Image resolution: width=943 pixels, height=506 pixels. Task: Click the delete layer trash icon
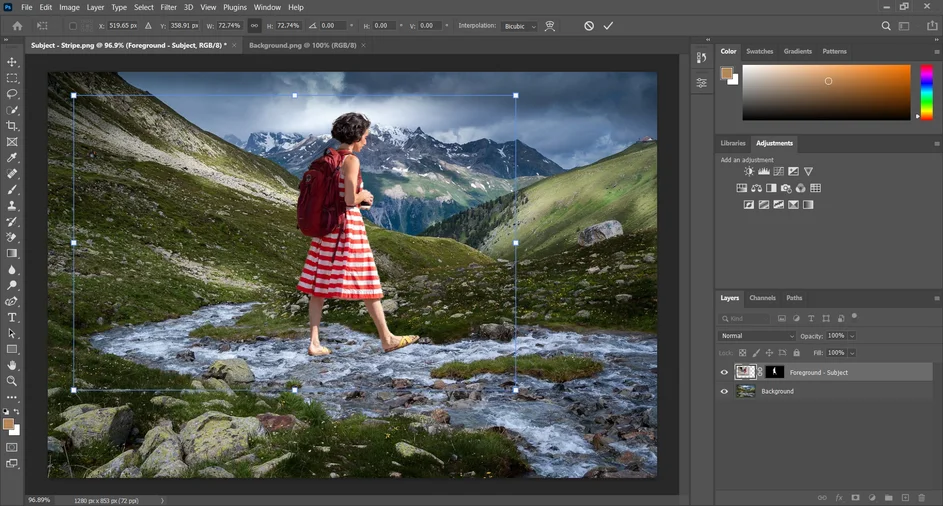pyautogui.click(x=921, y=497)
